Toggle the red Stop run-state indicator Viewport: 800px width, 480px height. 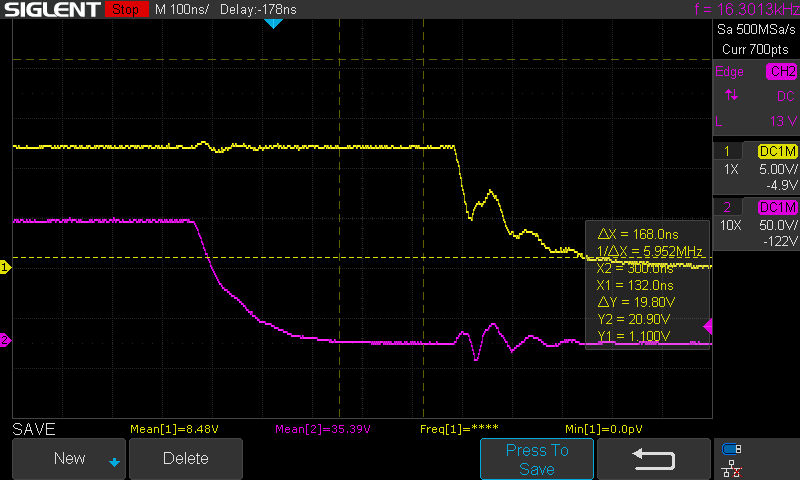tap(123, 10)
